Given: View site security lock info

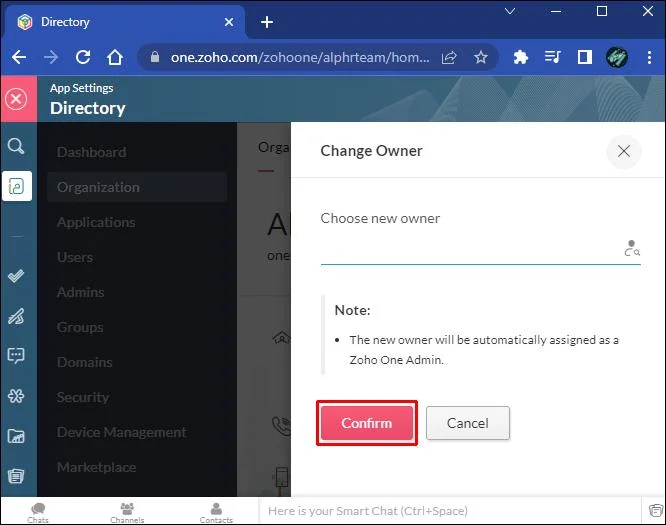Looking at the screenshot, I should (x=155, y=57).
